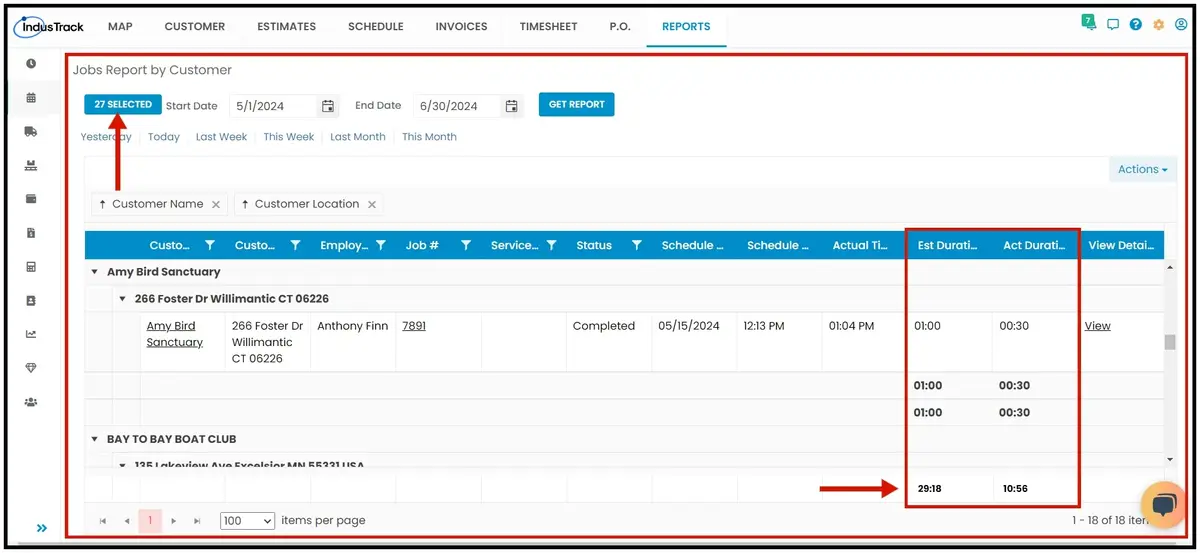Go to first page of results

click(103, 521)
